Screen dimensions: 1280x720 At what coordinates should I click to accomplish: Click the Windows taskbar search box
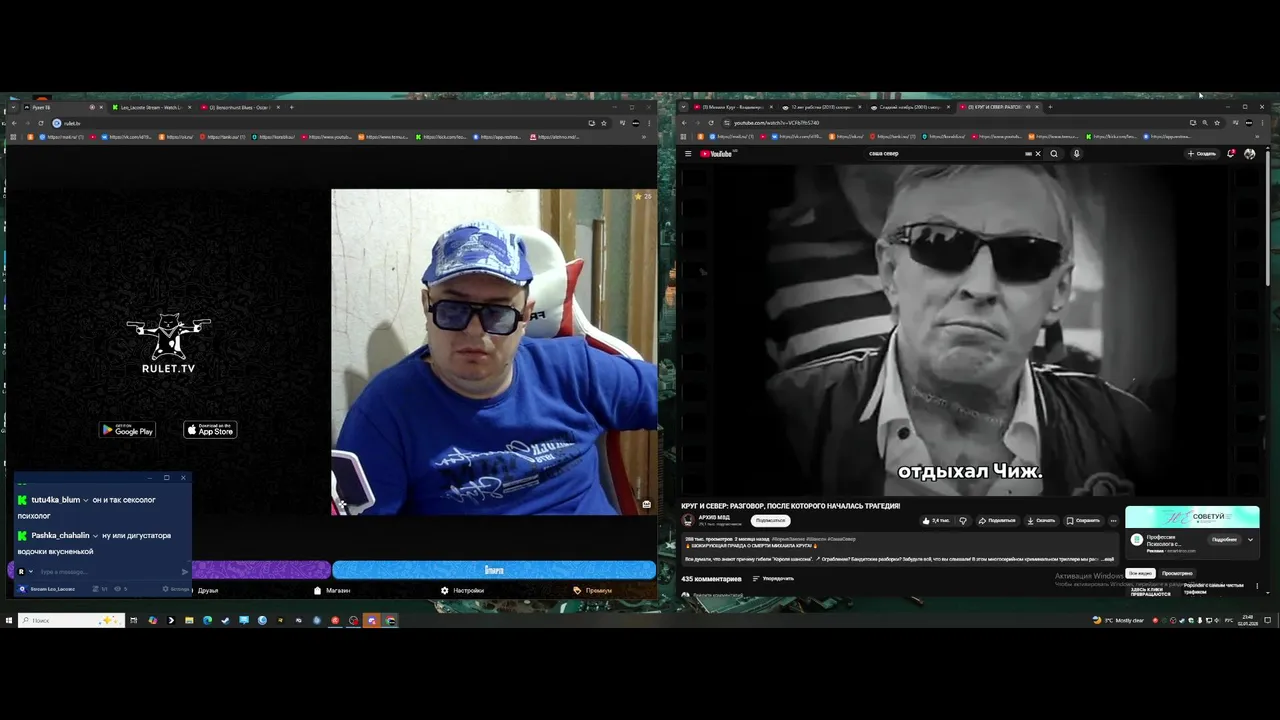(71, 620)
